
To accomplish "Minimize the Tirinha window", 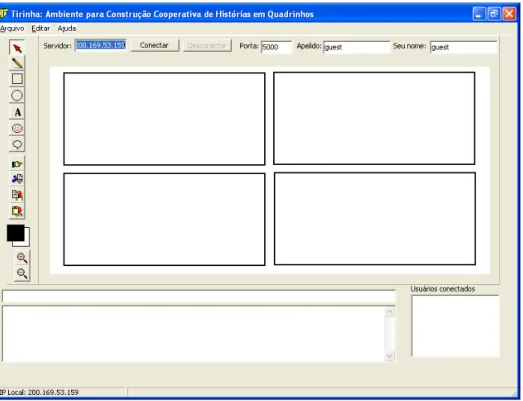I will tap(479, 14).
